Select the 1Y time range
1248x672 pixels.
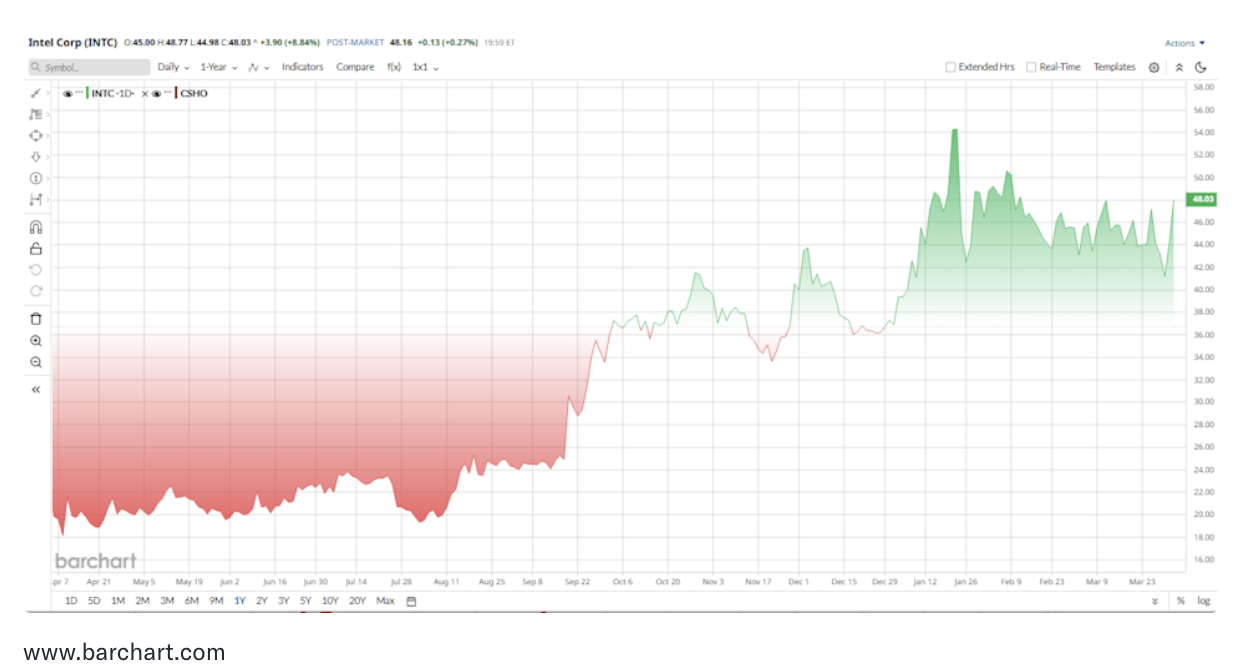240,601
